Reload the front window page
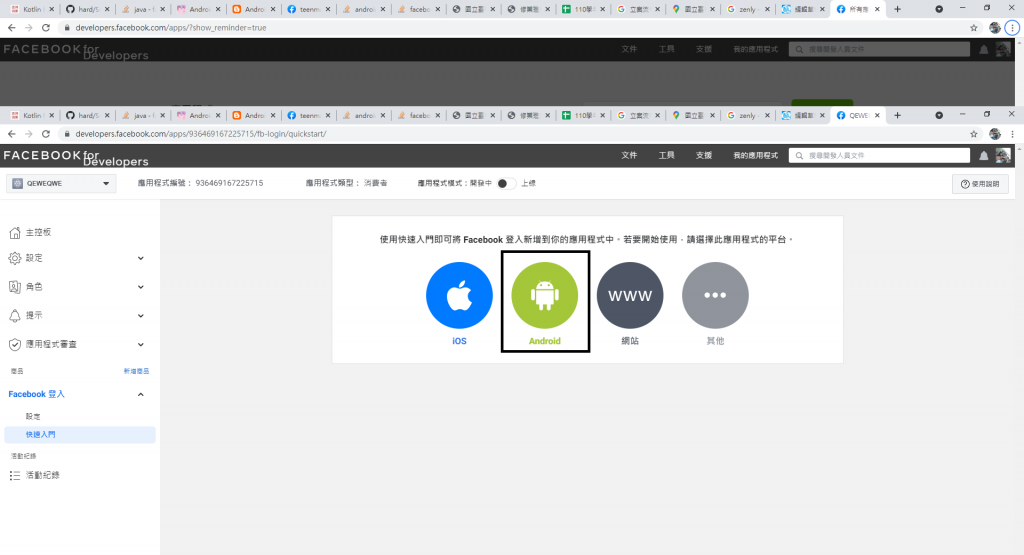This screenshot has height=555, width=1024. pos(46,134)
